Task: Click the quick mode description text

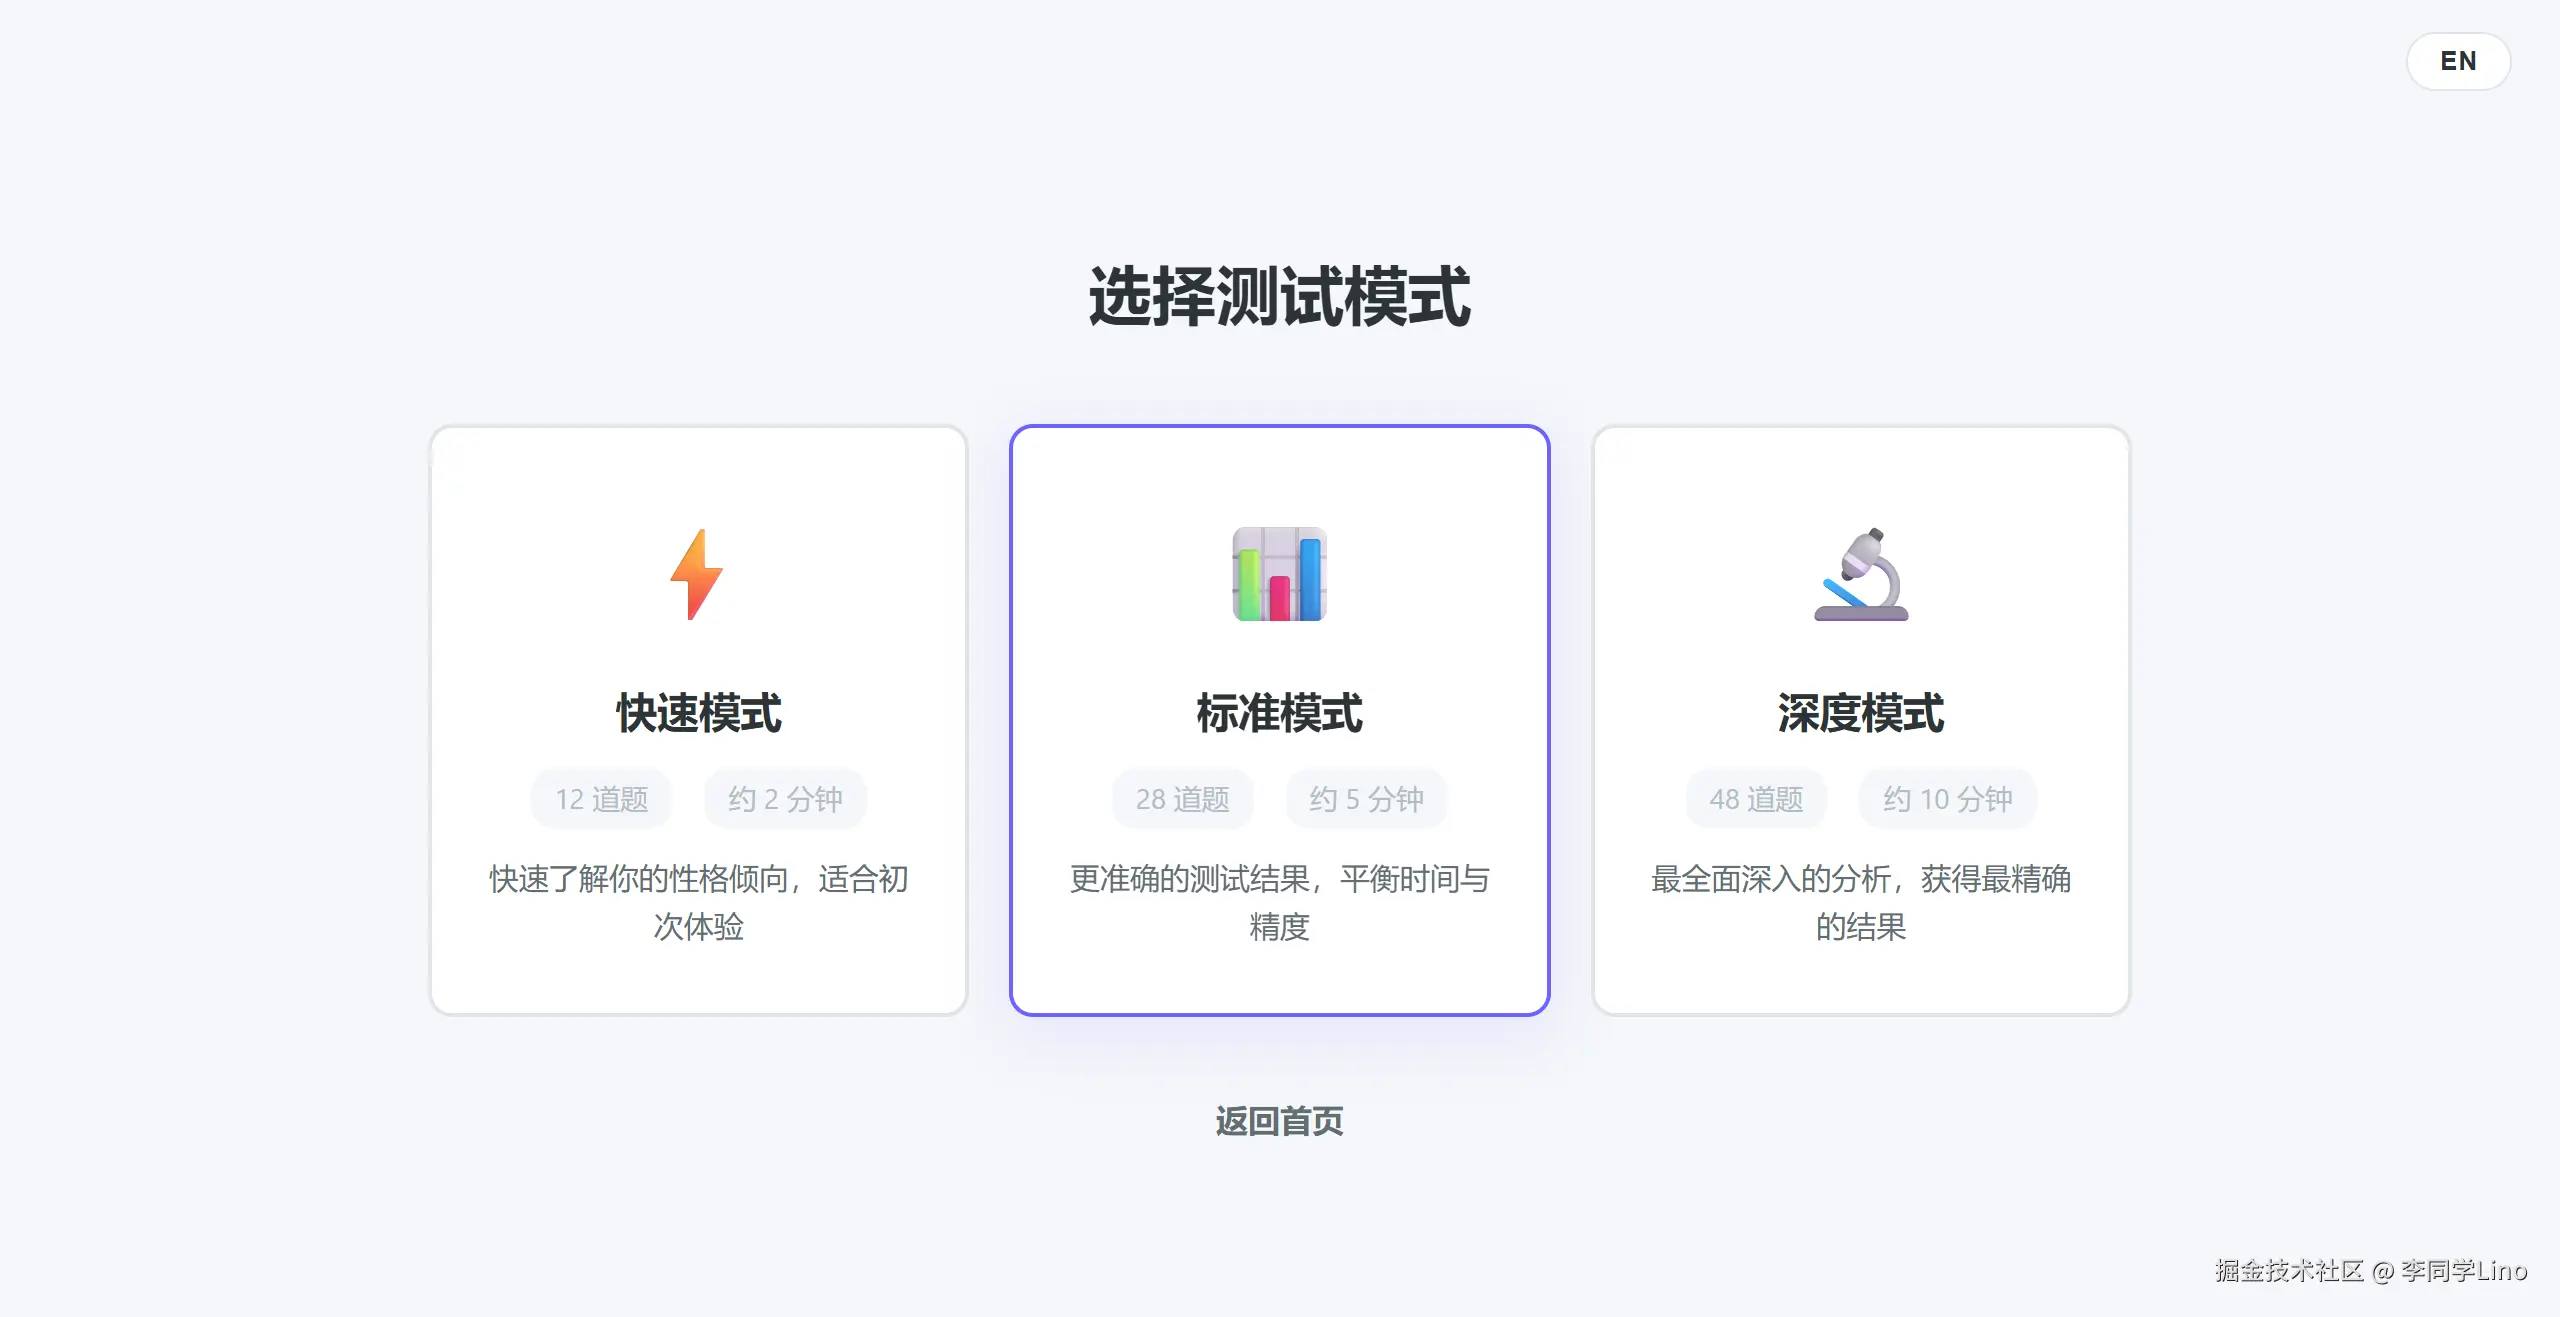Action: [x=699, y=903]
